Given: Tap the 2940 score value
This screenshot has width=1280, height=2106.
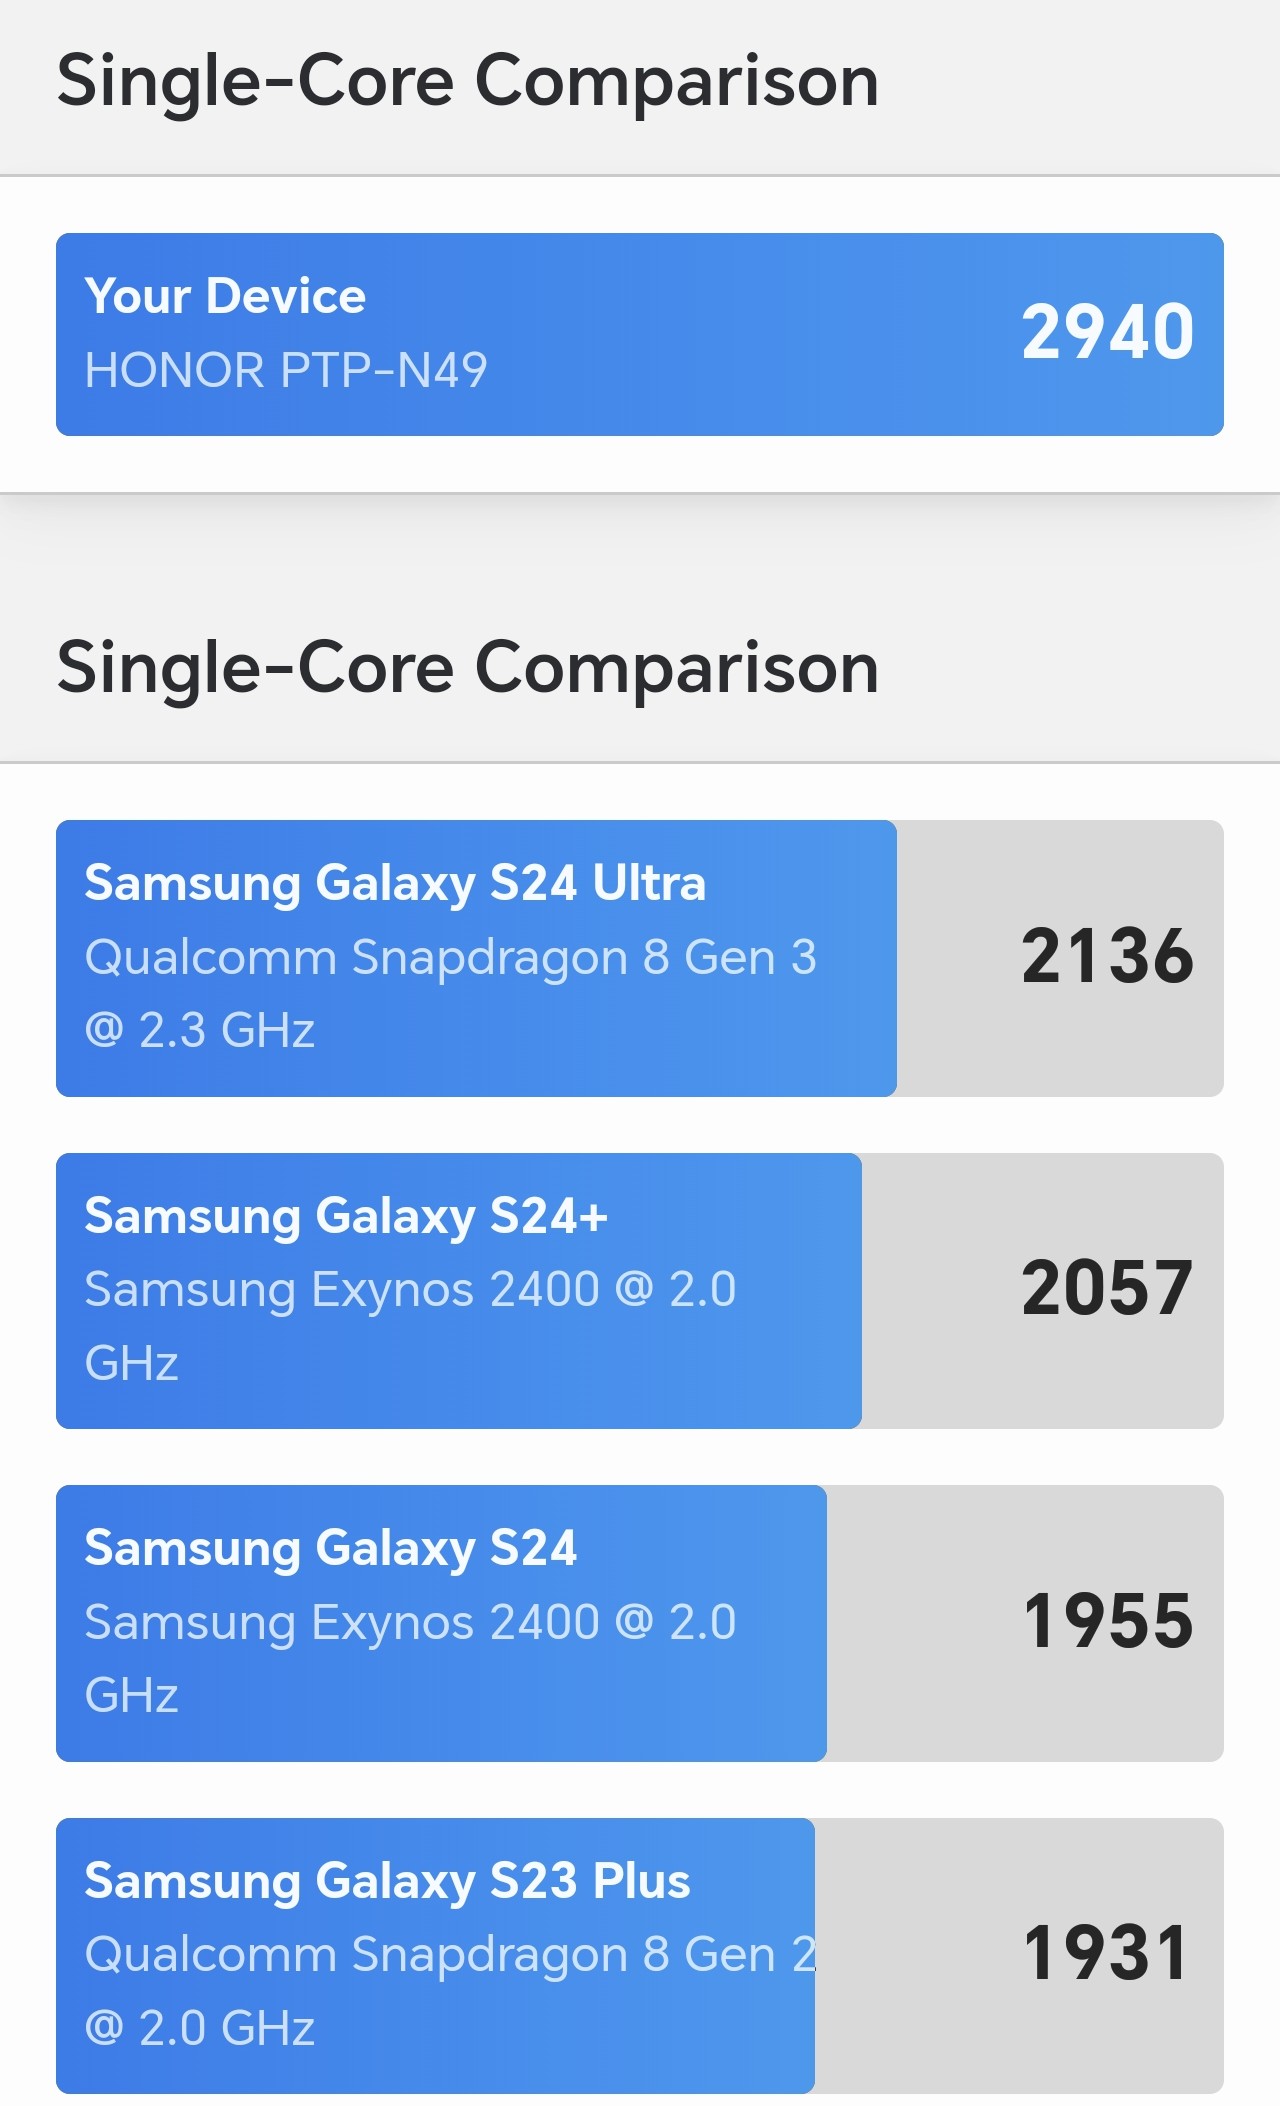Looking at the screenshot, I should (x=1107, y=332).
